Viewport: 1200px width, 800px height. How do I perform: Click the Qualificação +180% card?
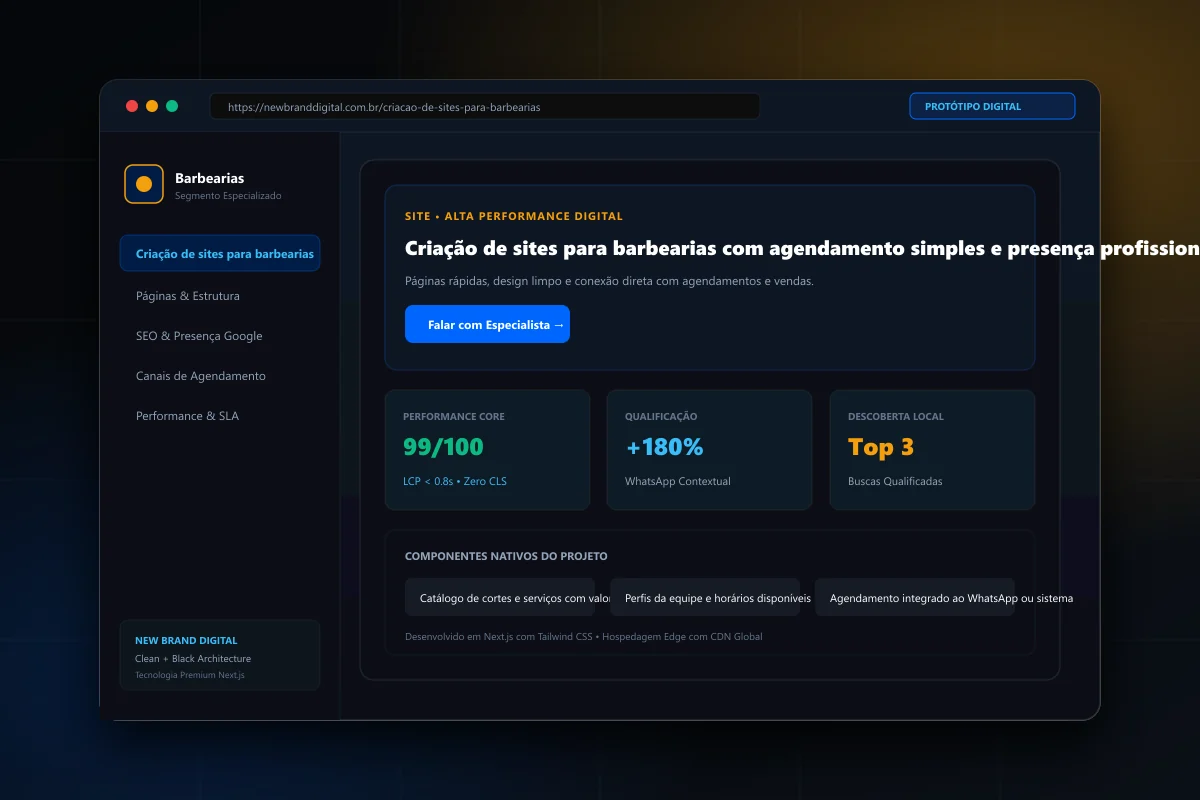pos(709,450)
